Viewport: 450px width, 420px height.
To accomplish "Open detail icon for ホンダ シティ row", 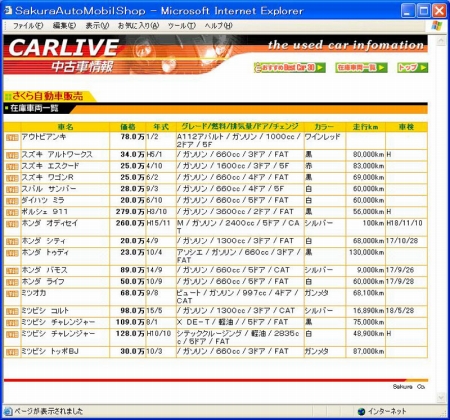I will 12,242.
